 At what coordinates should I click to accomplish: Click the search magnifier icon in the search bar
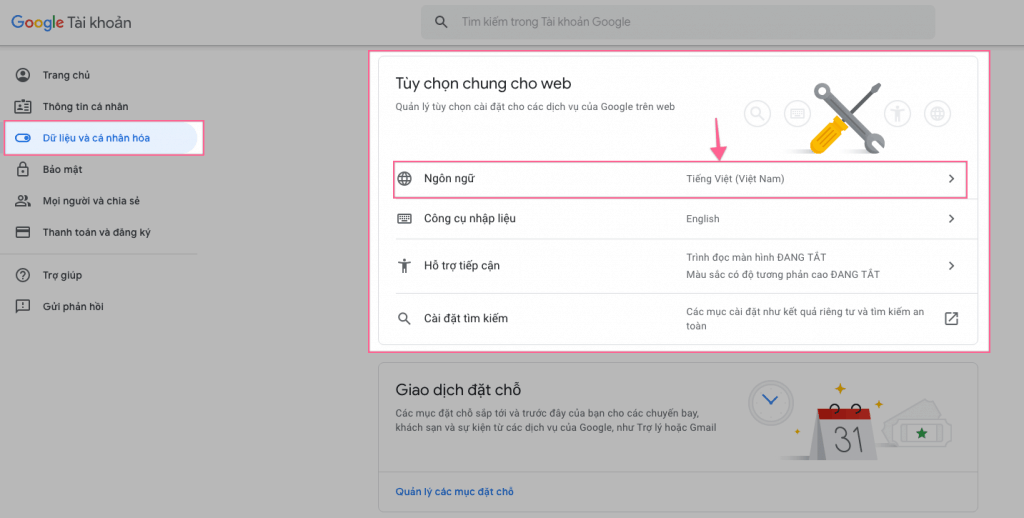click(x=441, y=22)
